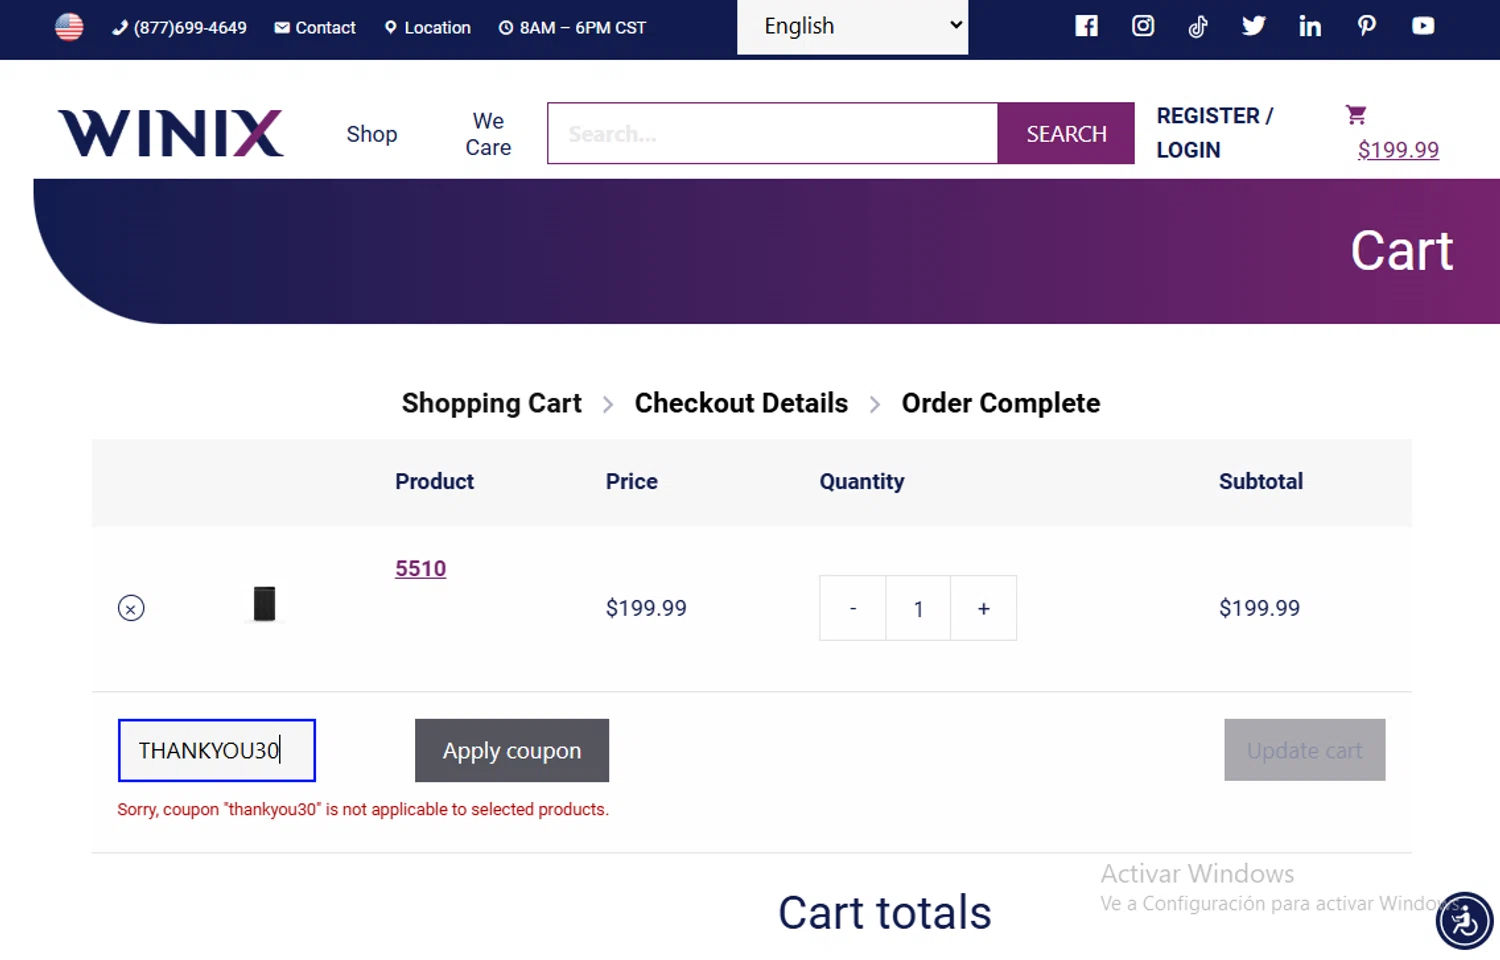Click the Update cart button
Screen dimensions: 1500x960
[1305, 750]
